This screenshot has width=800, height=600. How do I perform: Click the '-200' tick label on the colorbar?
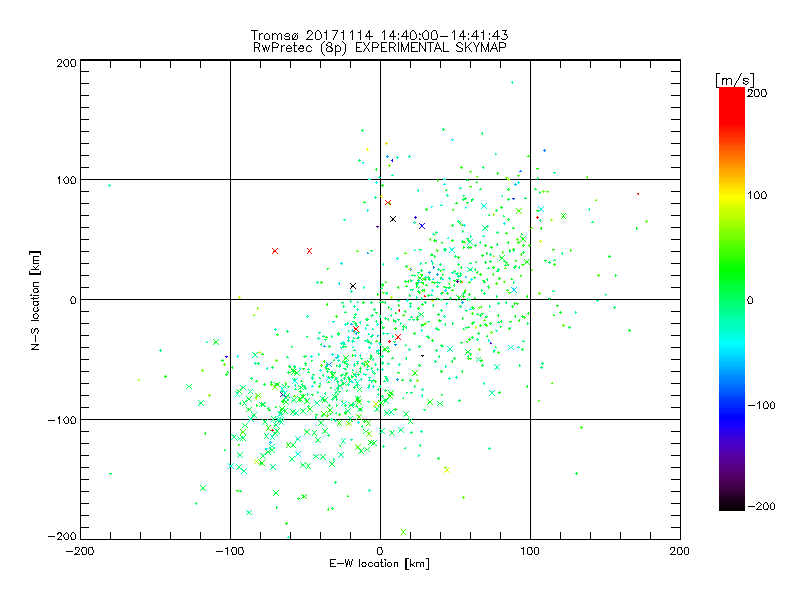point(761,506)
